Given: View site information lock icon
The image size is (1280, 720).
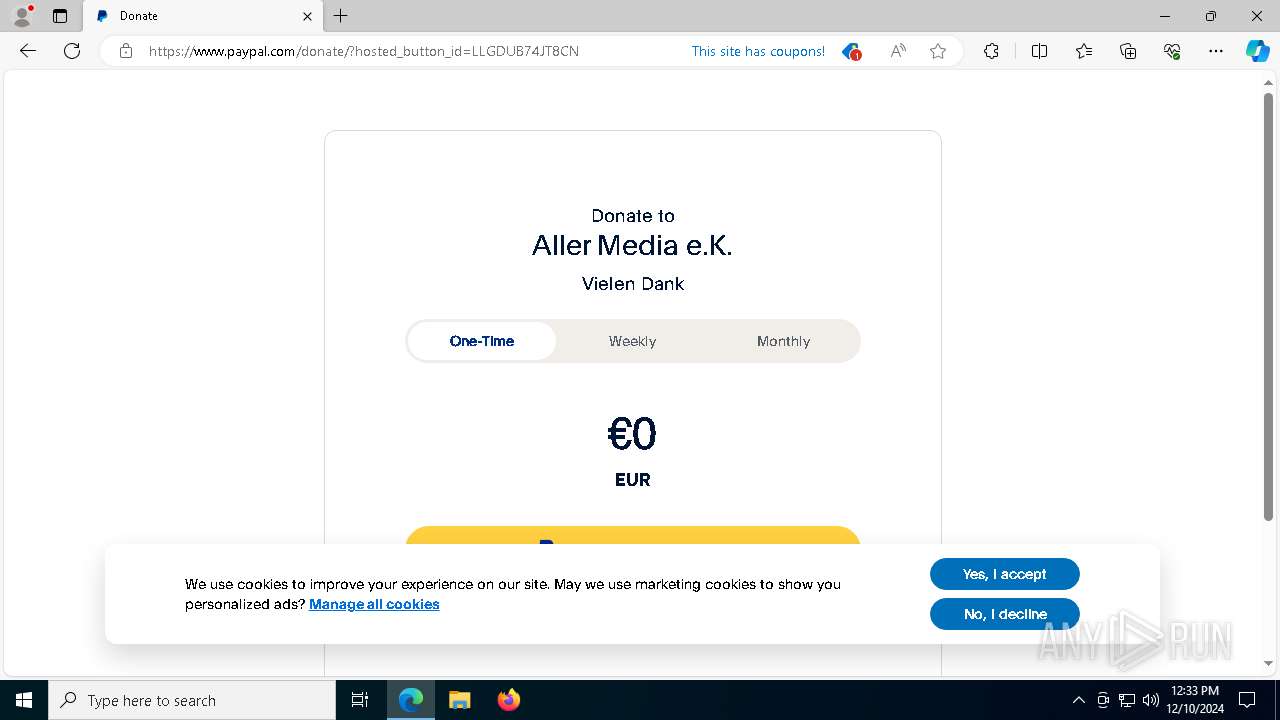Looking at the screenshot, I should (x=126, y=51).
